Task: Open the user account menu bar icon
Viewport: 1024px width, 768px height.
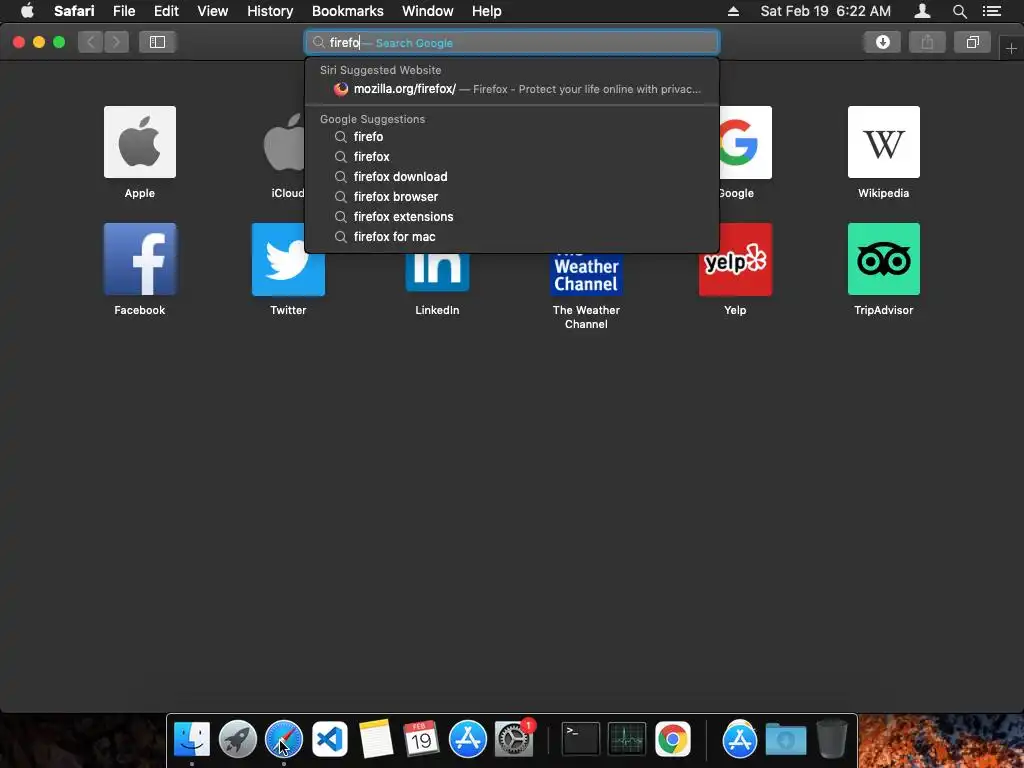Action: 922,11
